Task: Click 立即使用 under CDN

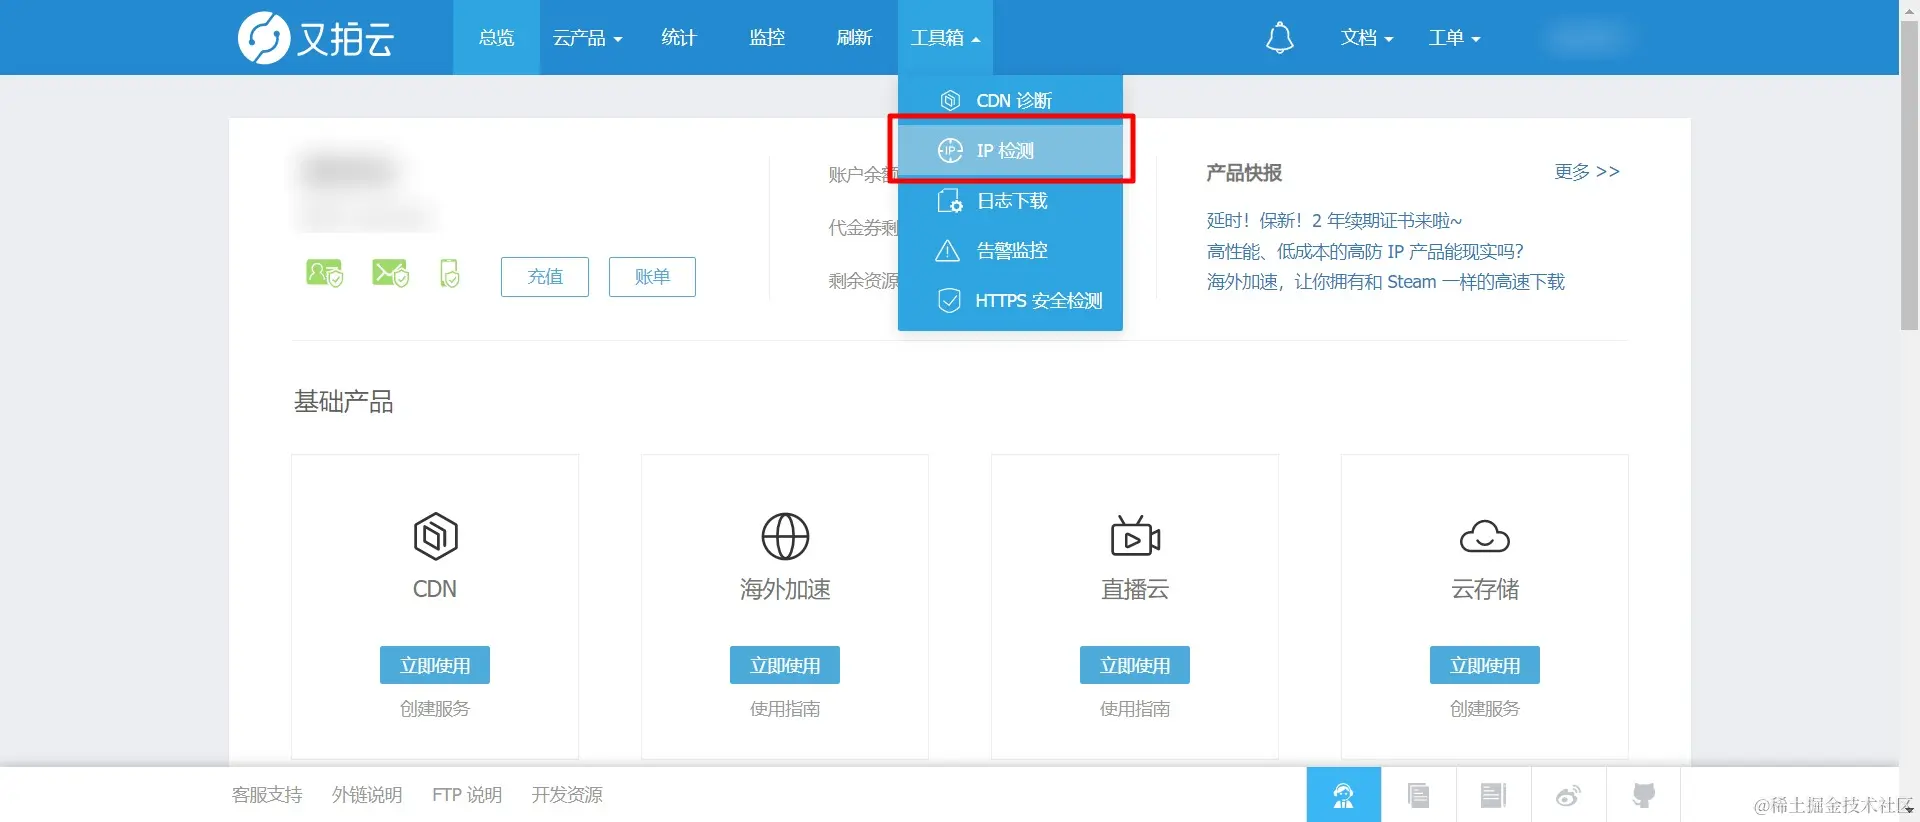Action: (435, 665)
